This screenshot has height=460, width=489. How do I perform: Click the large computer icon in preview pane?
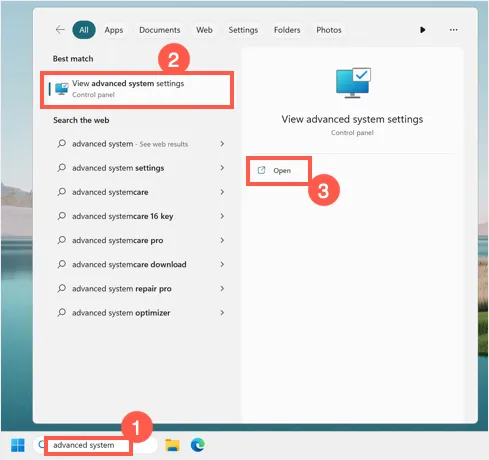point(353,83)
